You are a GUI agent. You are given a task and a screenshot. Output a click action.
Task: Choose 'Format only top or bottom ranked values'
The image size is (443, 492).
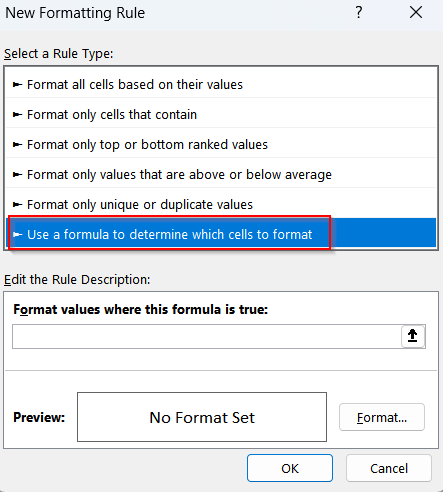(221, 145)
